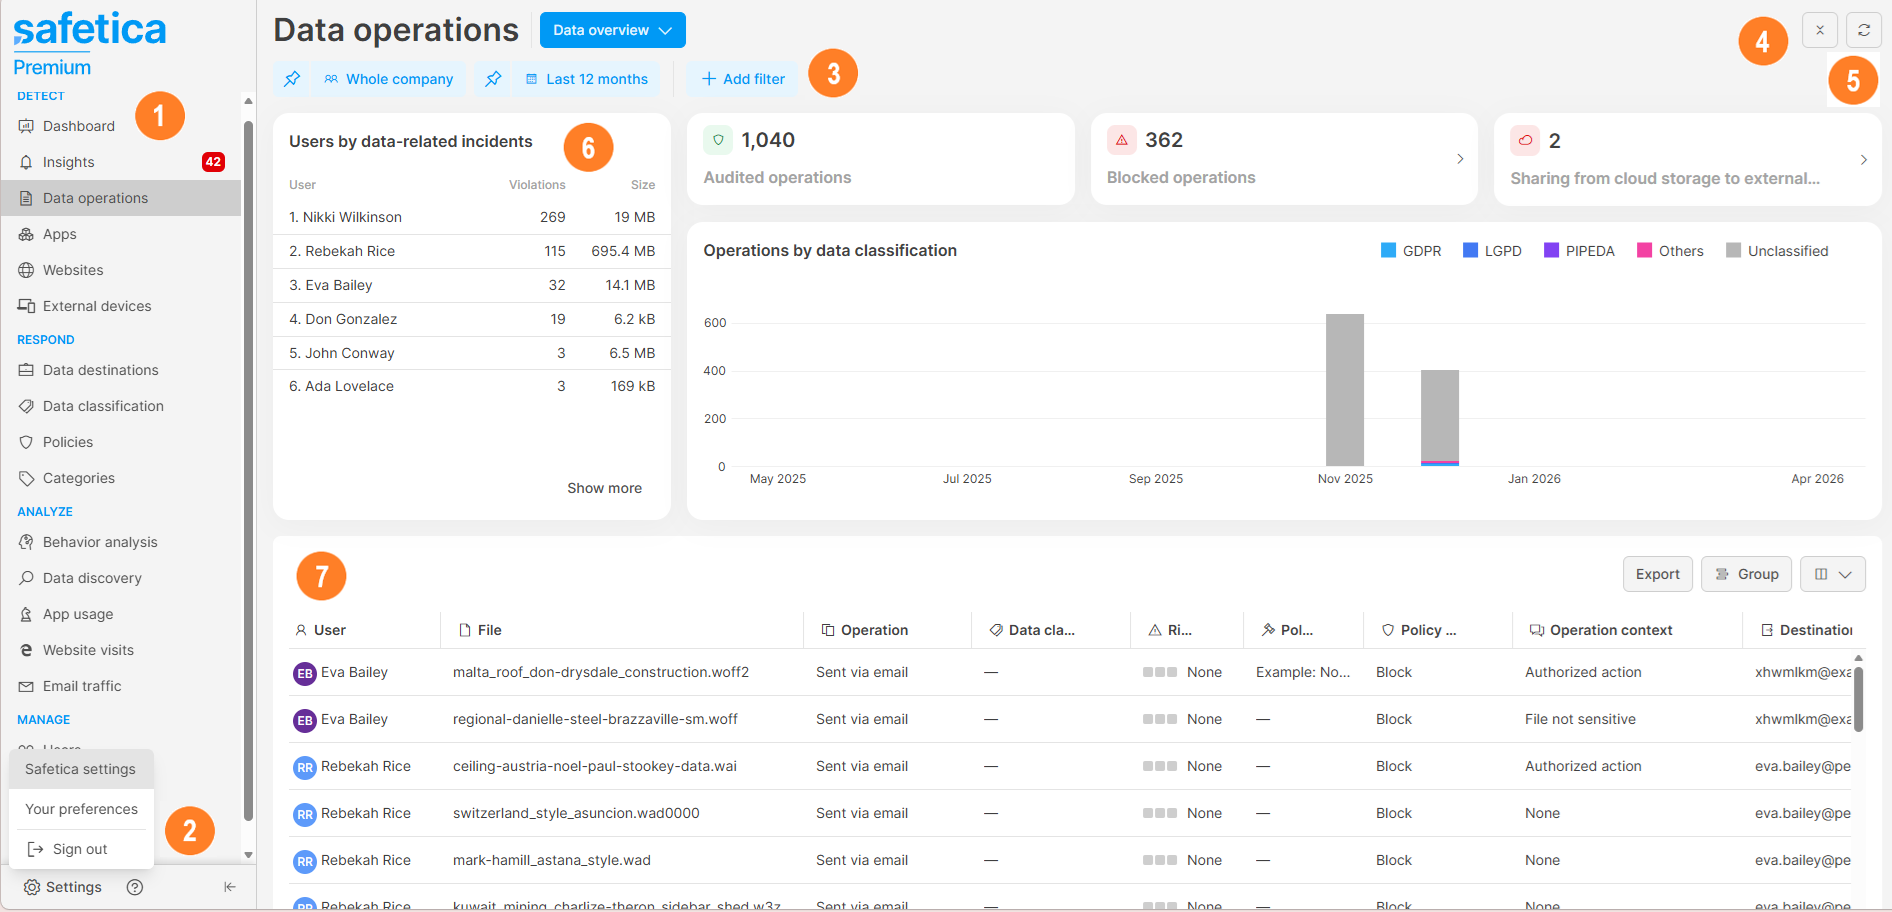Open the Behavior analysis page

[x=100, y=542]
